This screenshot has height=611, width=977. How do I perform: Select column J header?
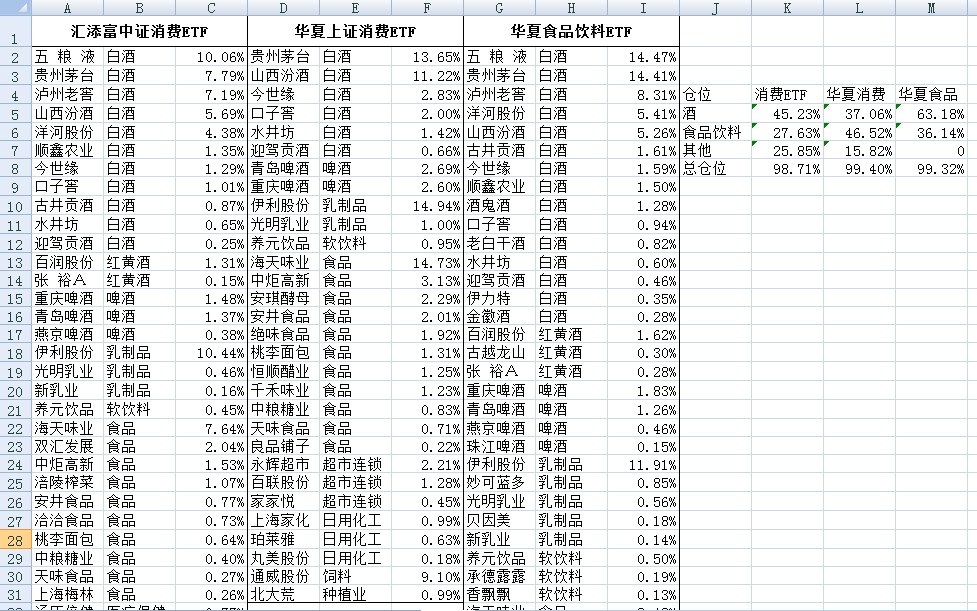coord(715,7)
